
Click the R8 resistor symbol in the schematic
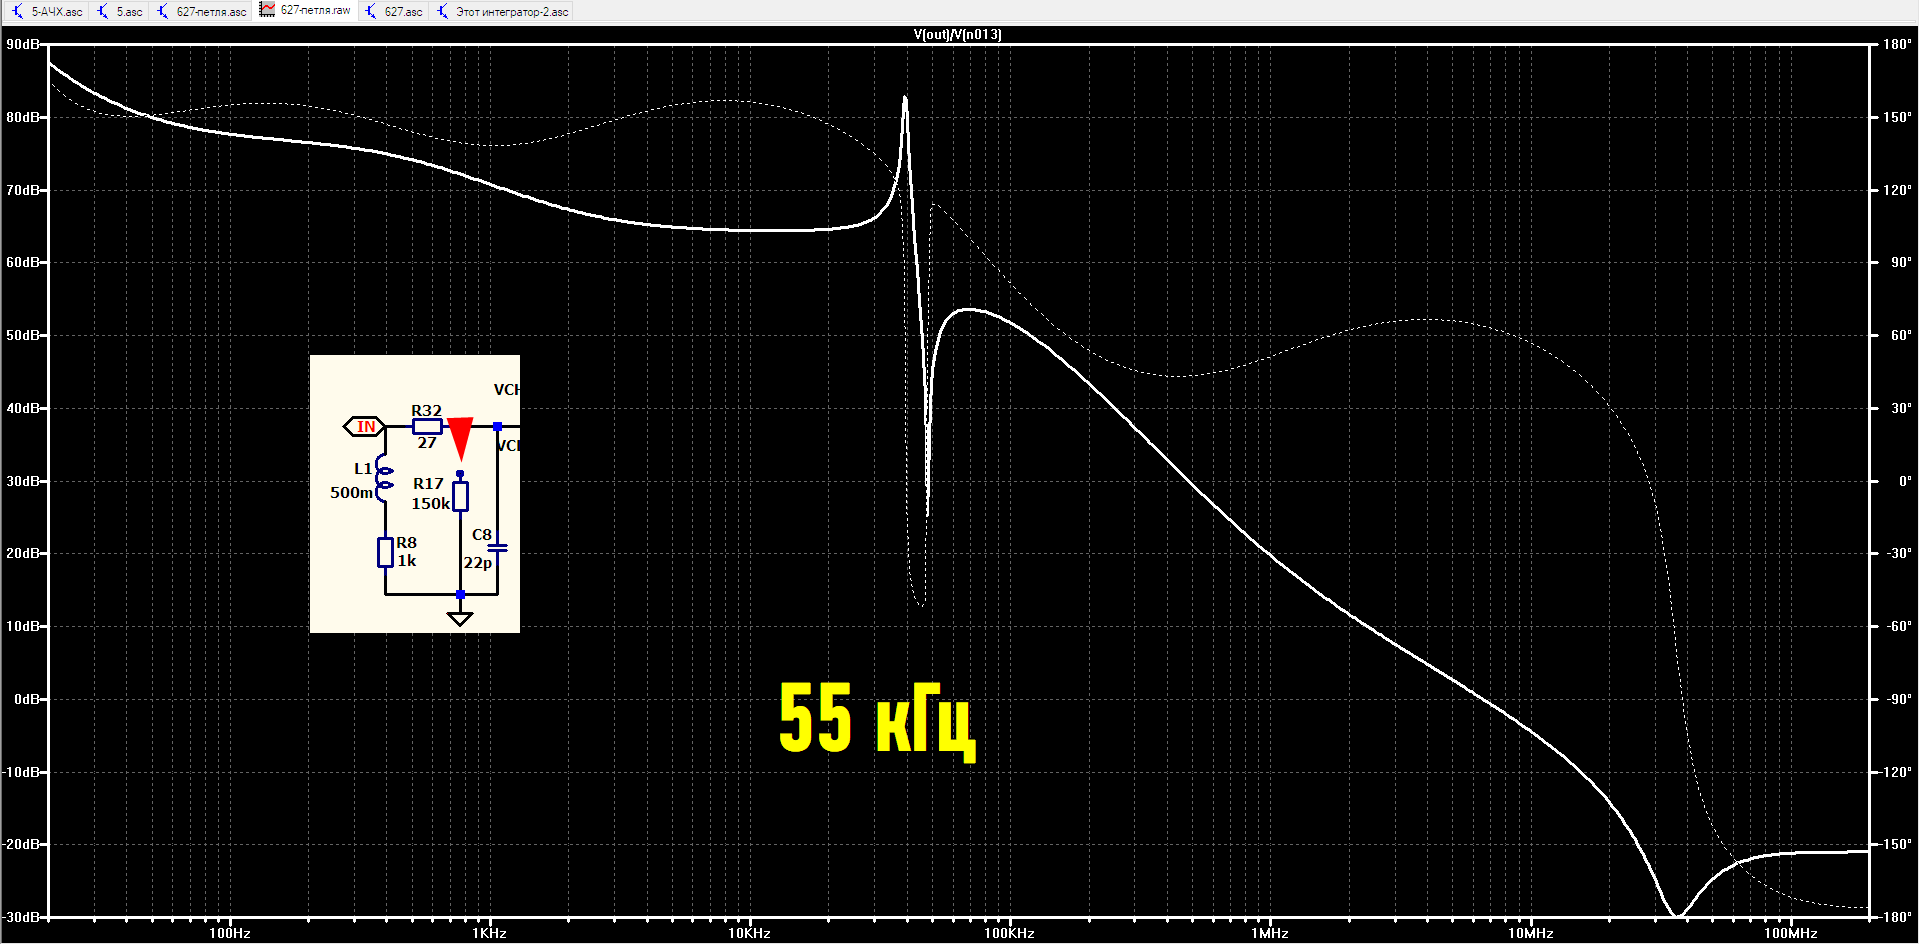(385, 552)
